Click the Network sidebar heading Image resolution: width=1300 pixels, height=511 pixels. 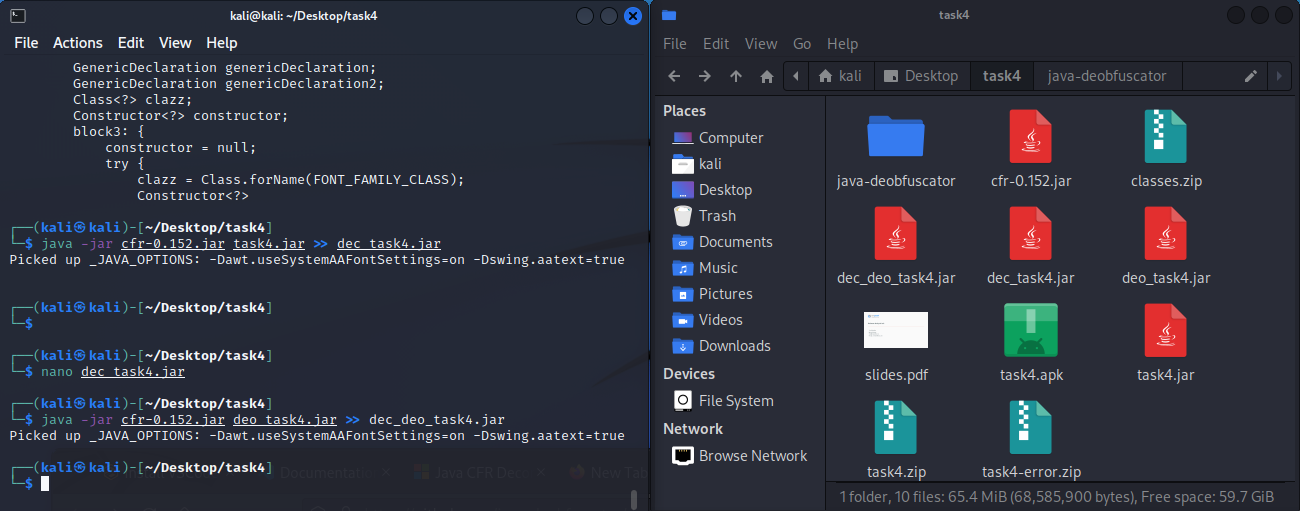(693, 429)
